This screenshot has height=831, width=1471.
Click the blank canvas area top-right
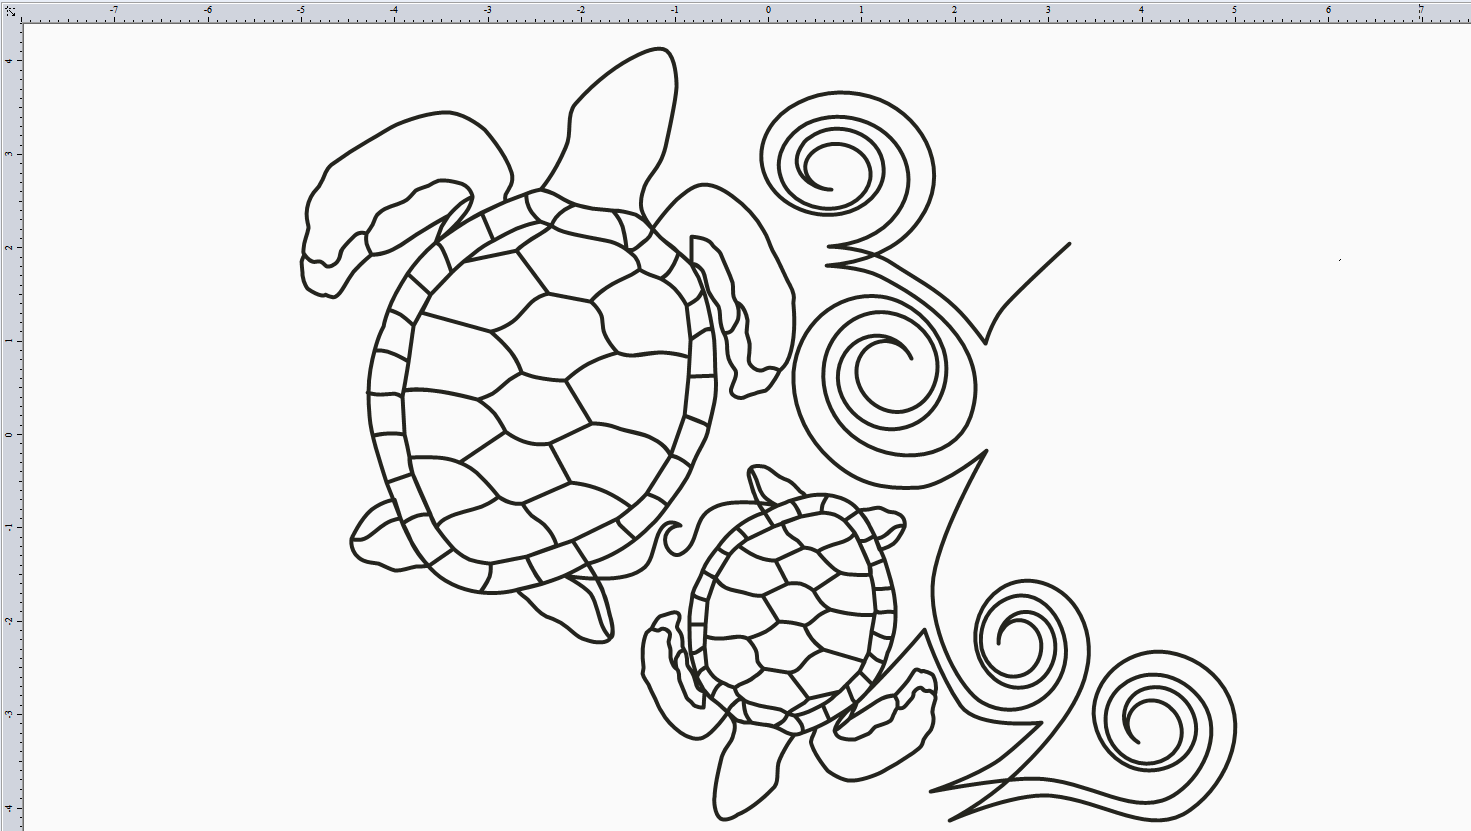pyautogui.click(x=1250, y=120)
